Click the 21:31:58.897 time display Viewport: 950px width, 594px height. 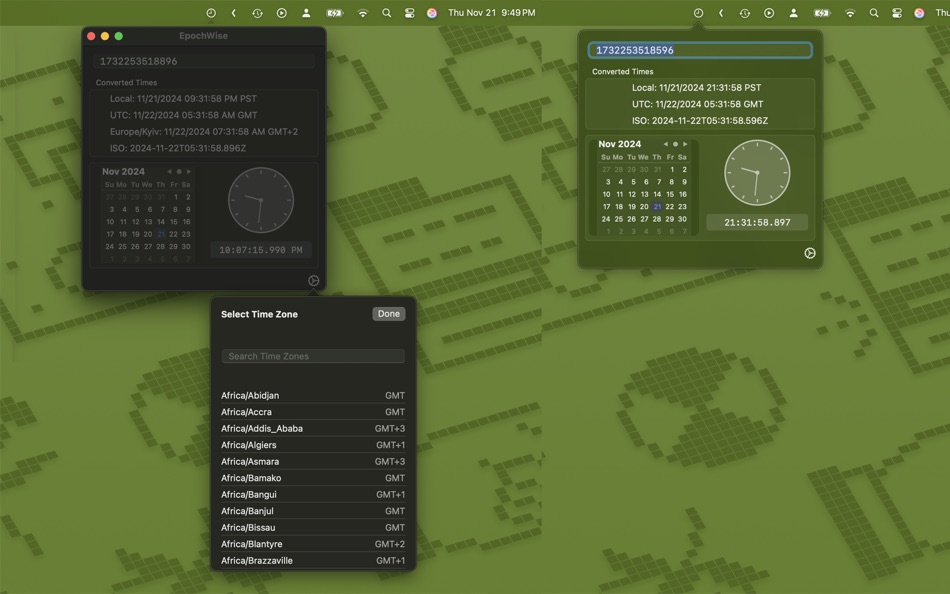[757, 222]
